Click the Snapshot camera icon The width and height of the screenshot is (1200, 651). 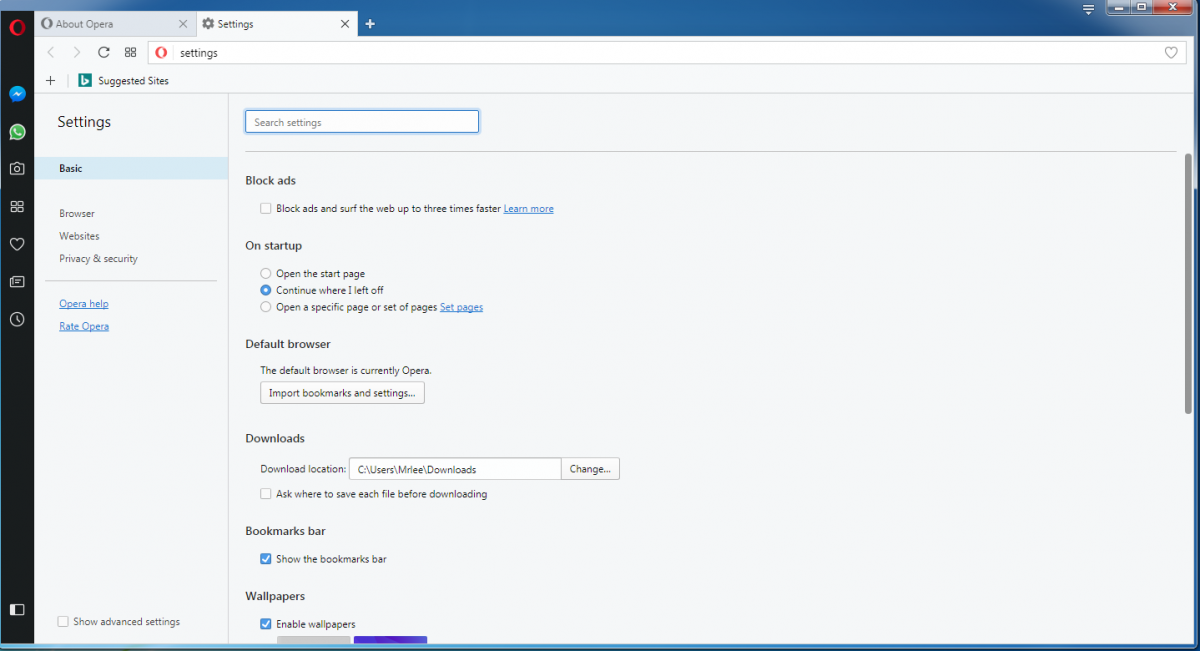click(x=17, y=169)
